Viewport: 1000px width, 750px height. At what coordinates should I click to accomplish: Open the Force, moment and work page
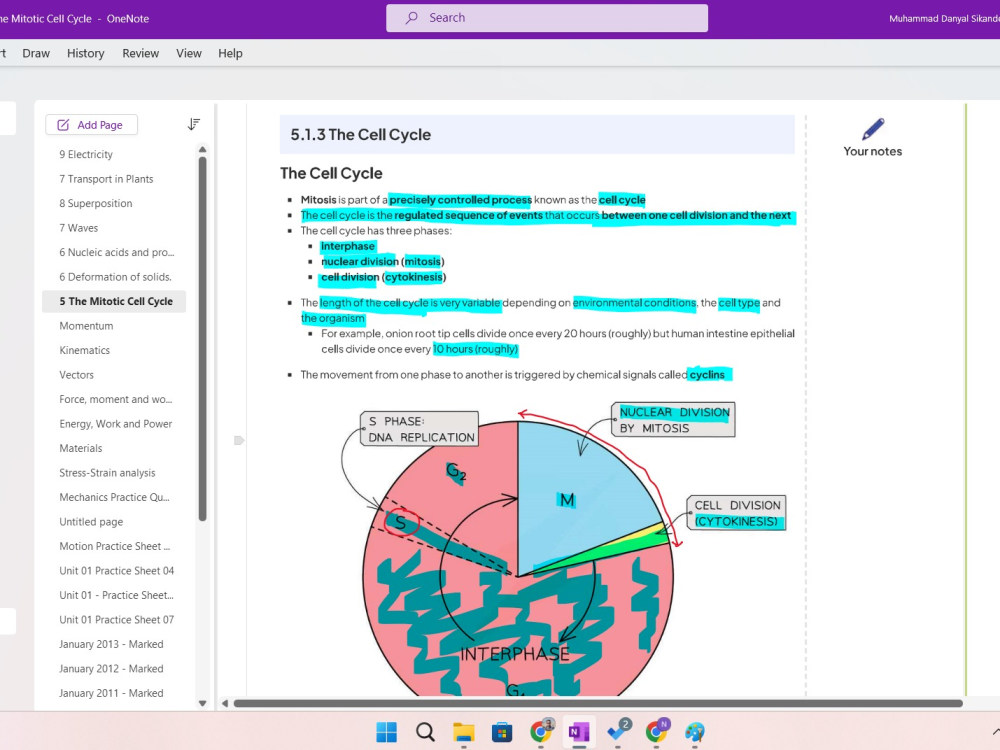click(114, 399)
